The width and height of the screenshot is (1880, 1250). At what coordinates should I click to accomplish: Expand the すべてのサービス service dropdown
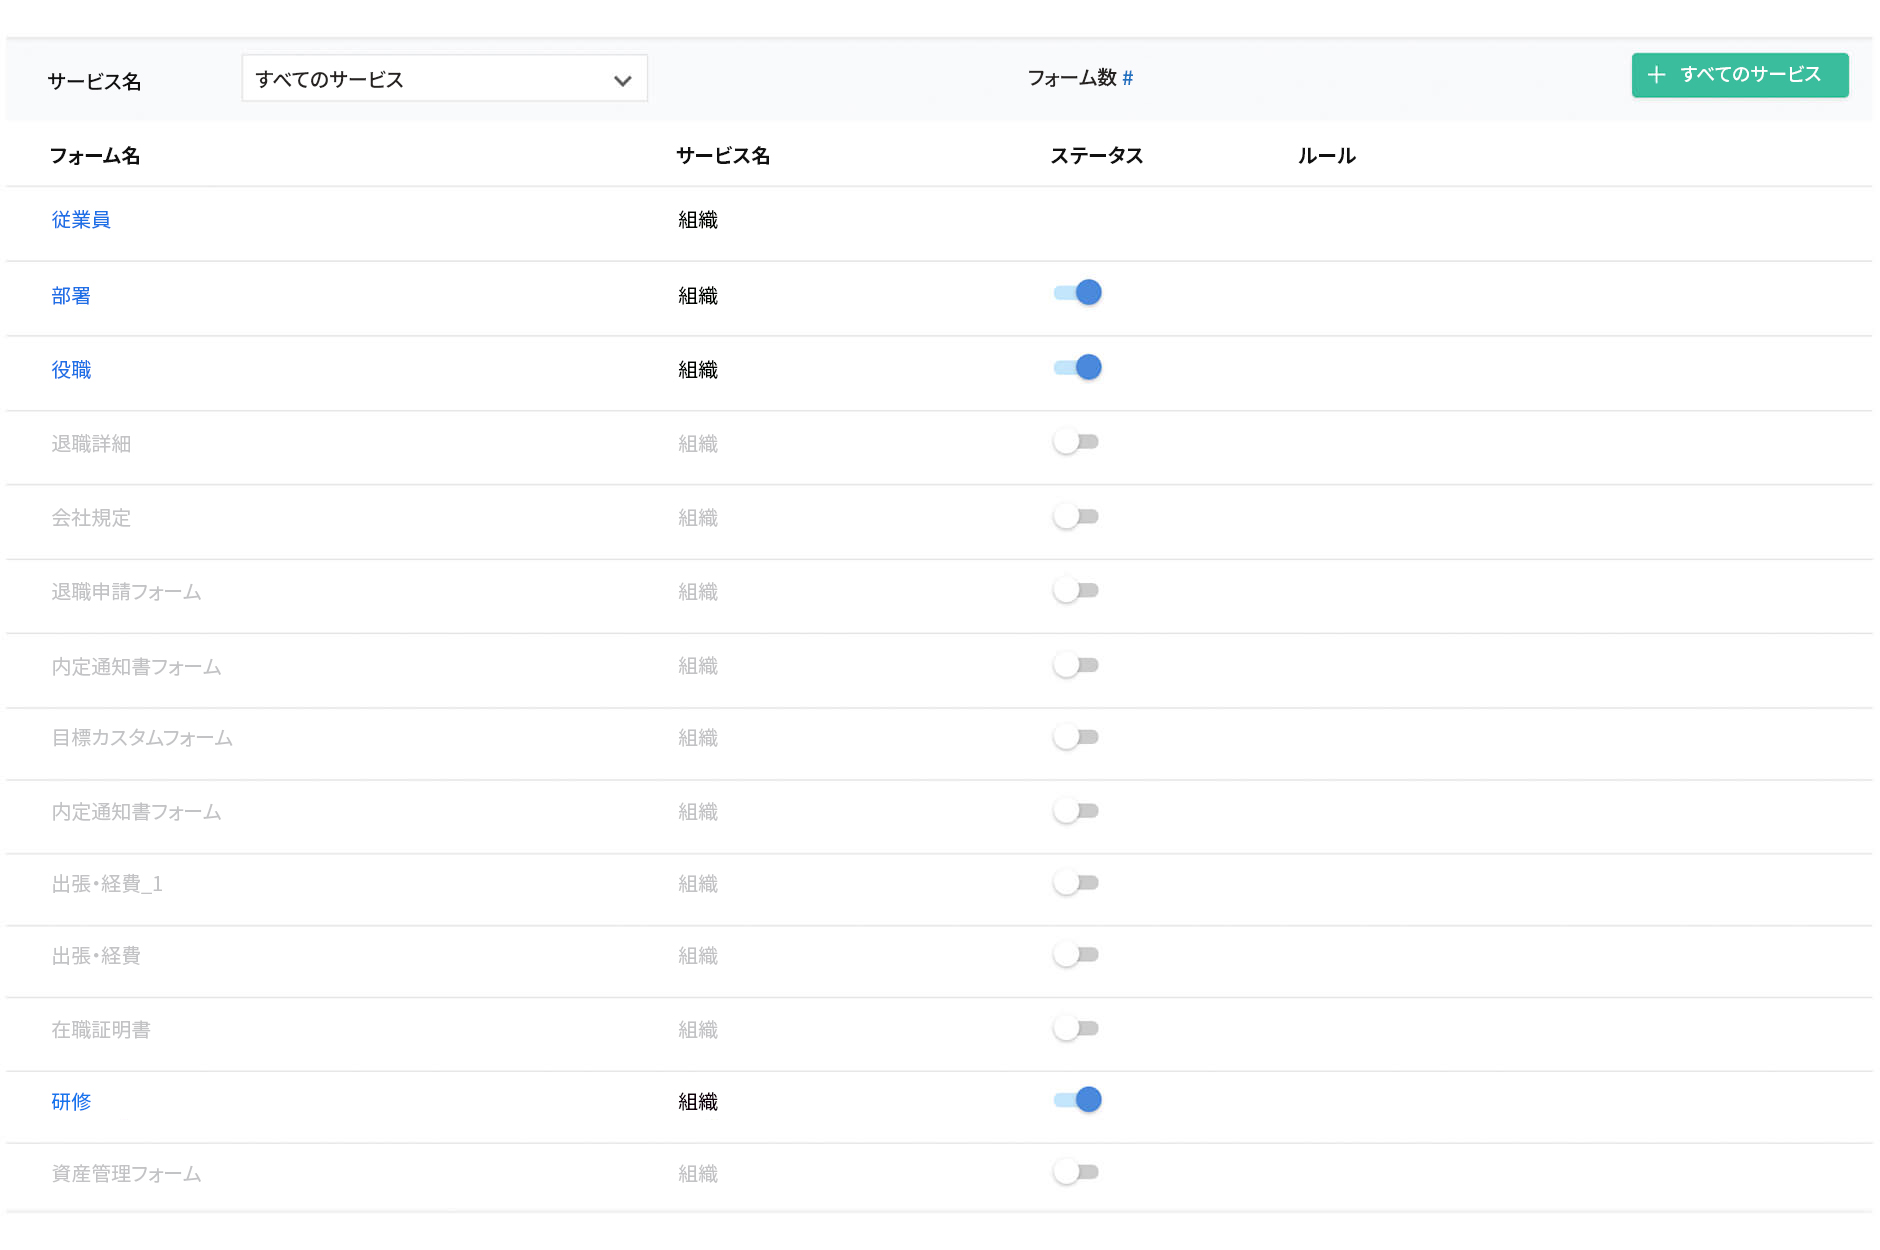443,79
